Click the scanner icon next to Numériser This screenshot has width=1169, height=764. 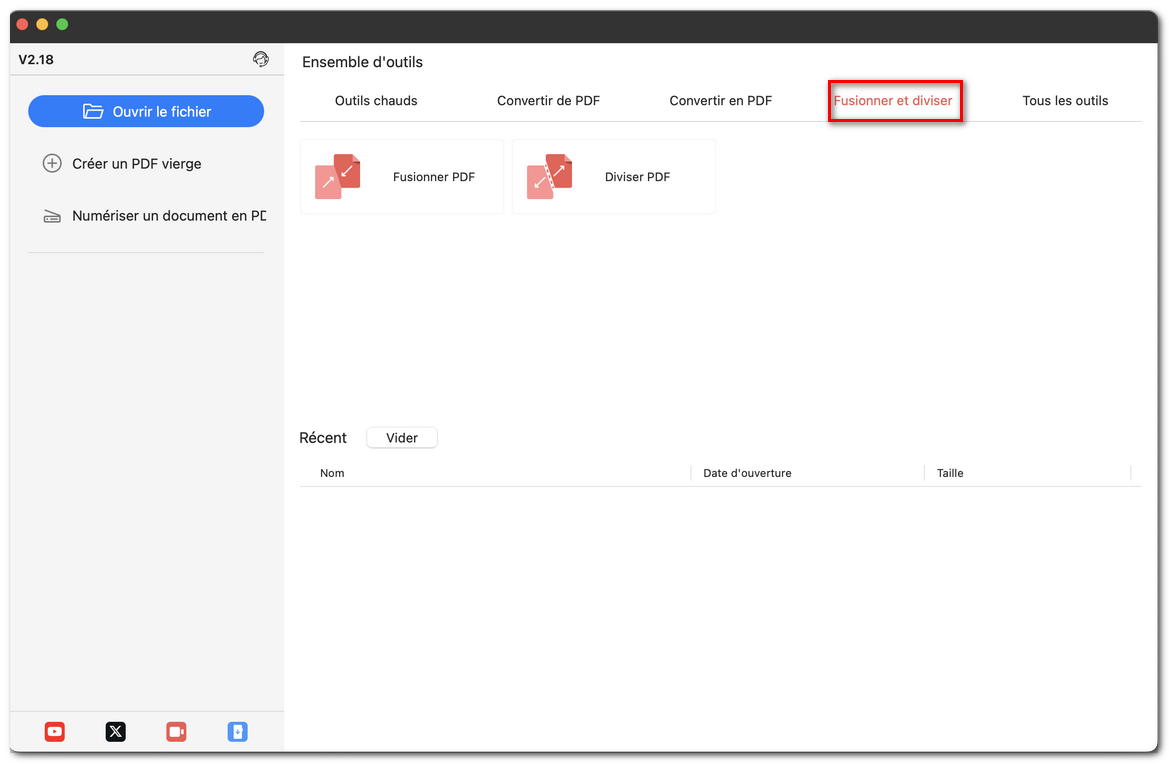pos(52,215)
